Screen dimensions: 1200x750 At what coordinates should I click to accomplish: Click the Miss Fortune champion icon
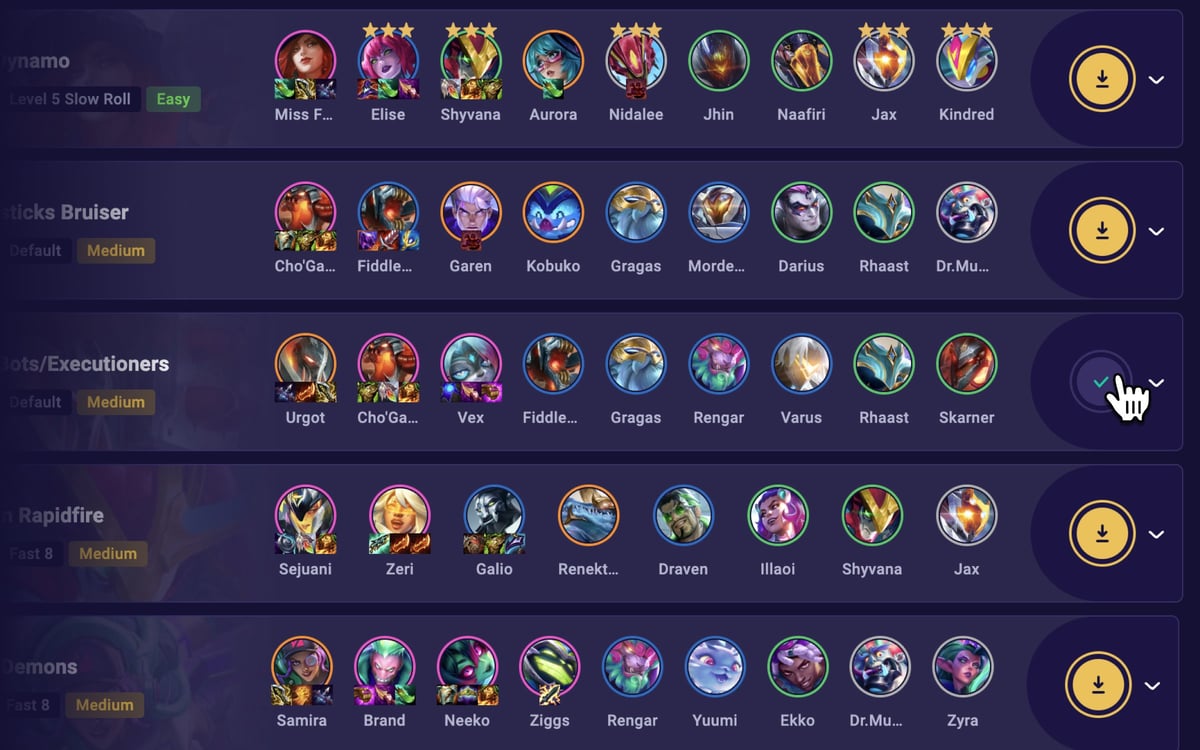tap(305, 61)
